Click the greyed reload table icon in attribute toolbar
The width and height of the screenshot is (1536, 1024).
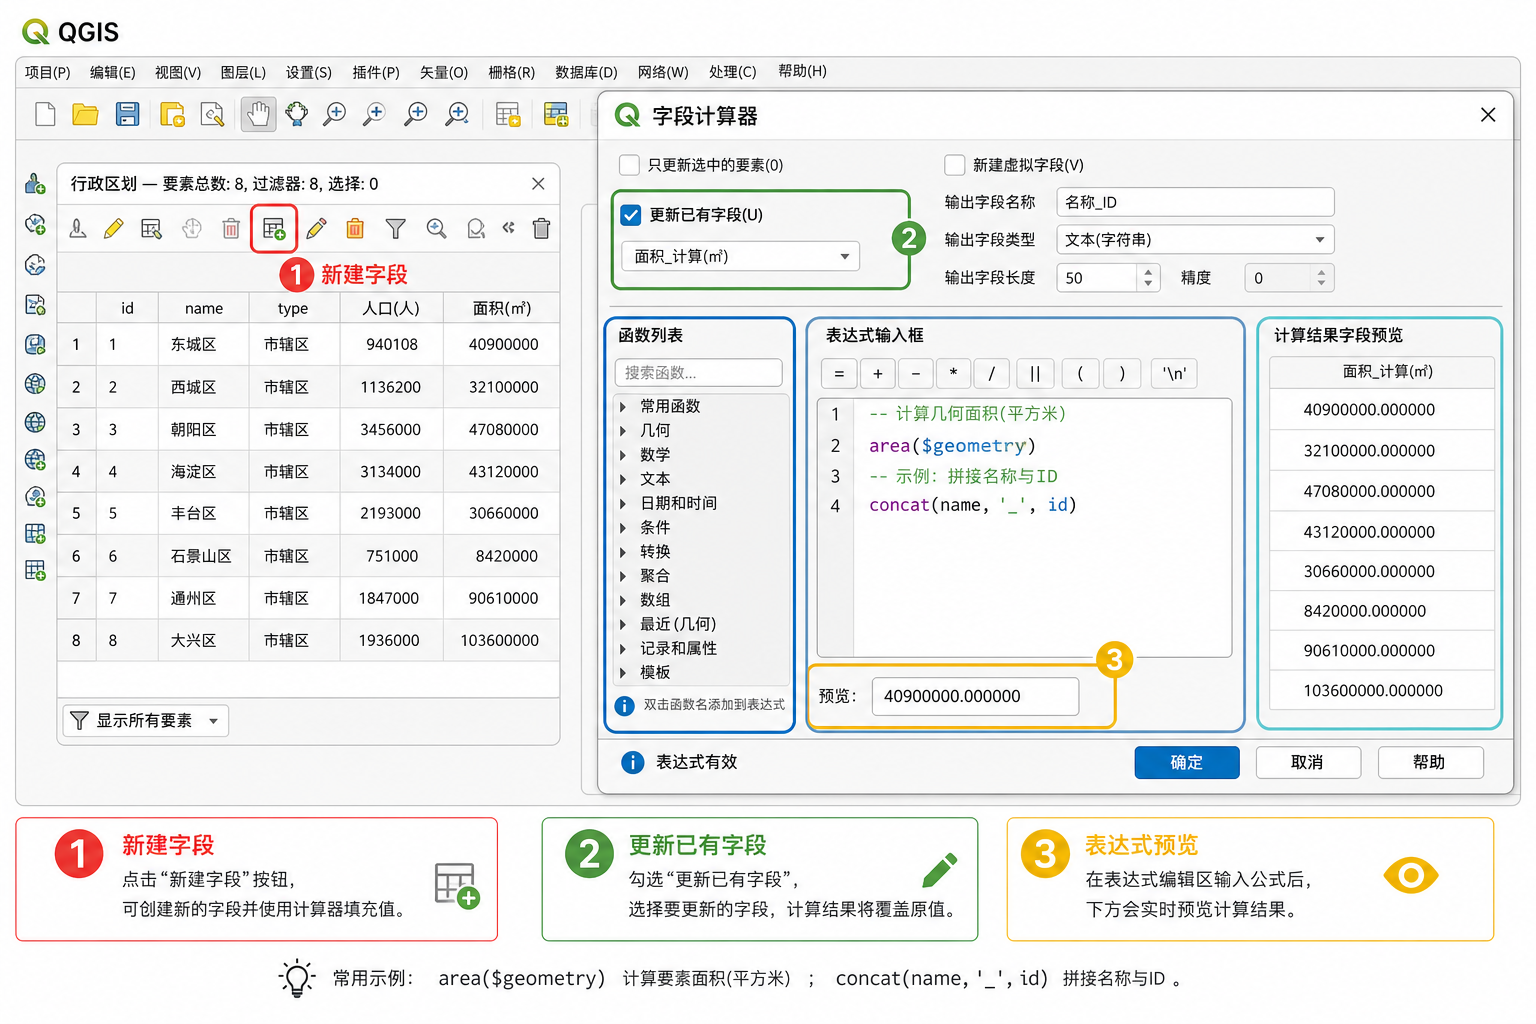click(x=192, y=229)
